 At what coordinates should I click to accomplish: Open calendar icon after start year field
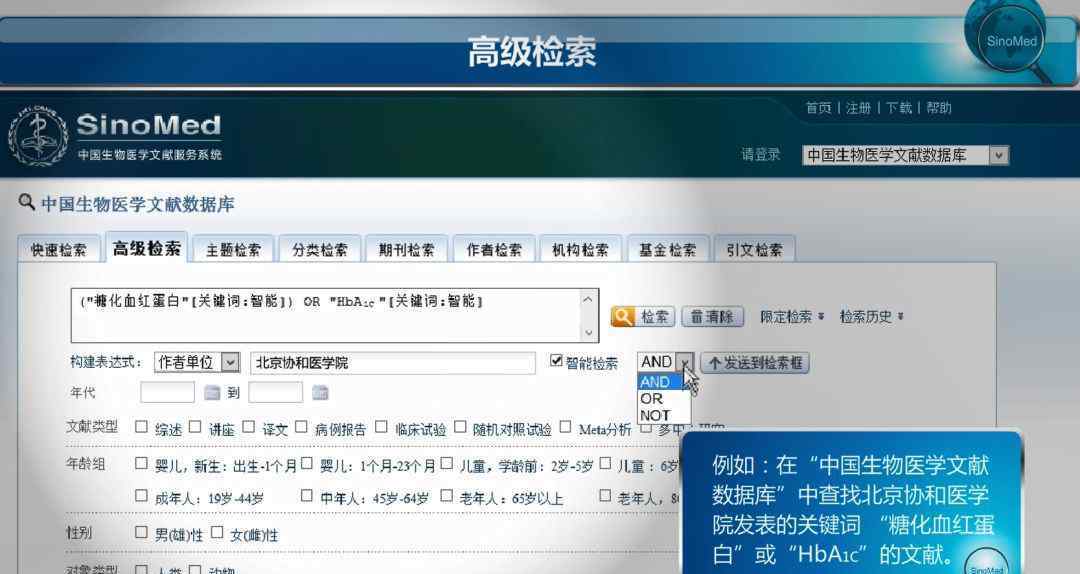[212, 393]
